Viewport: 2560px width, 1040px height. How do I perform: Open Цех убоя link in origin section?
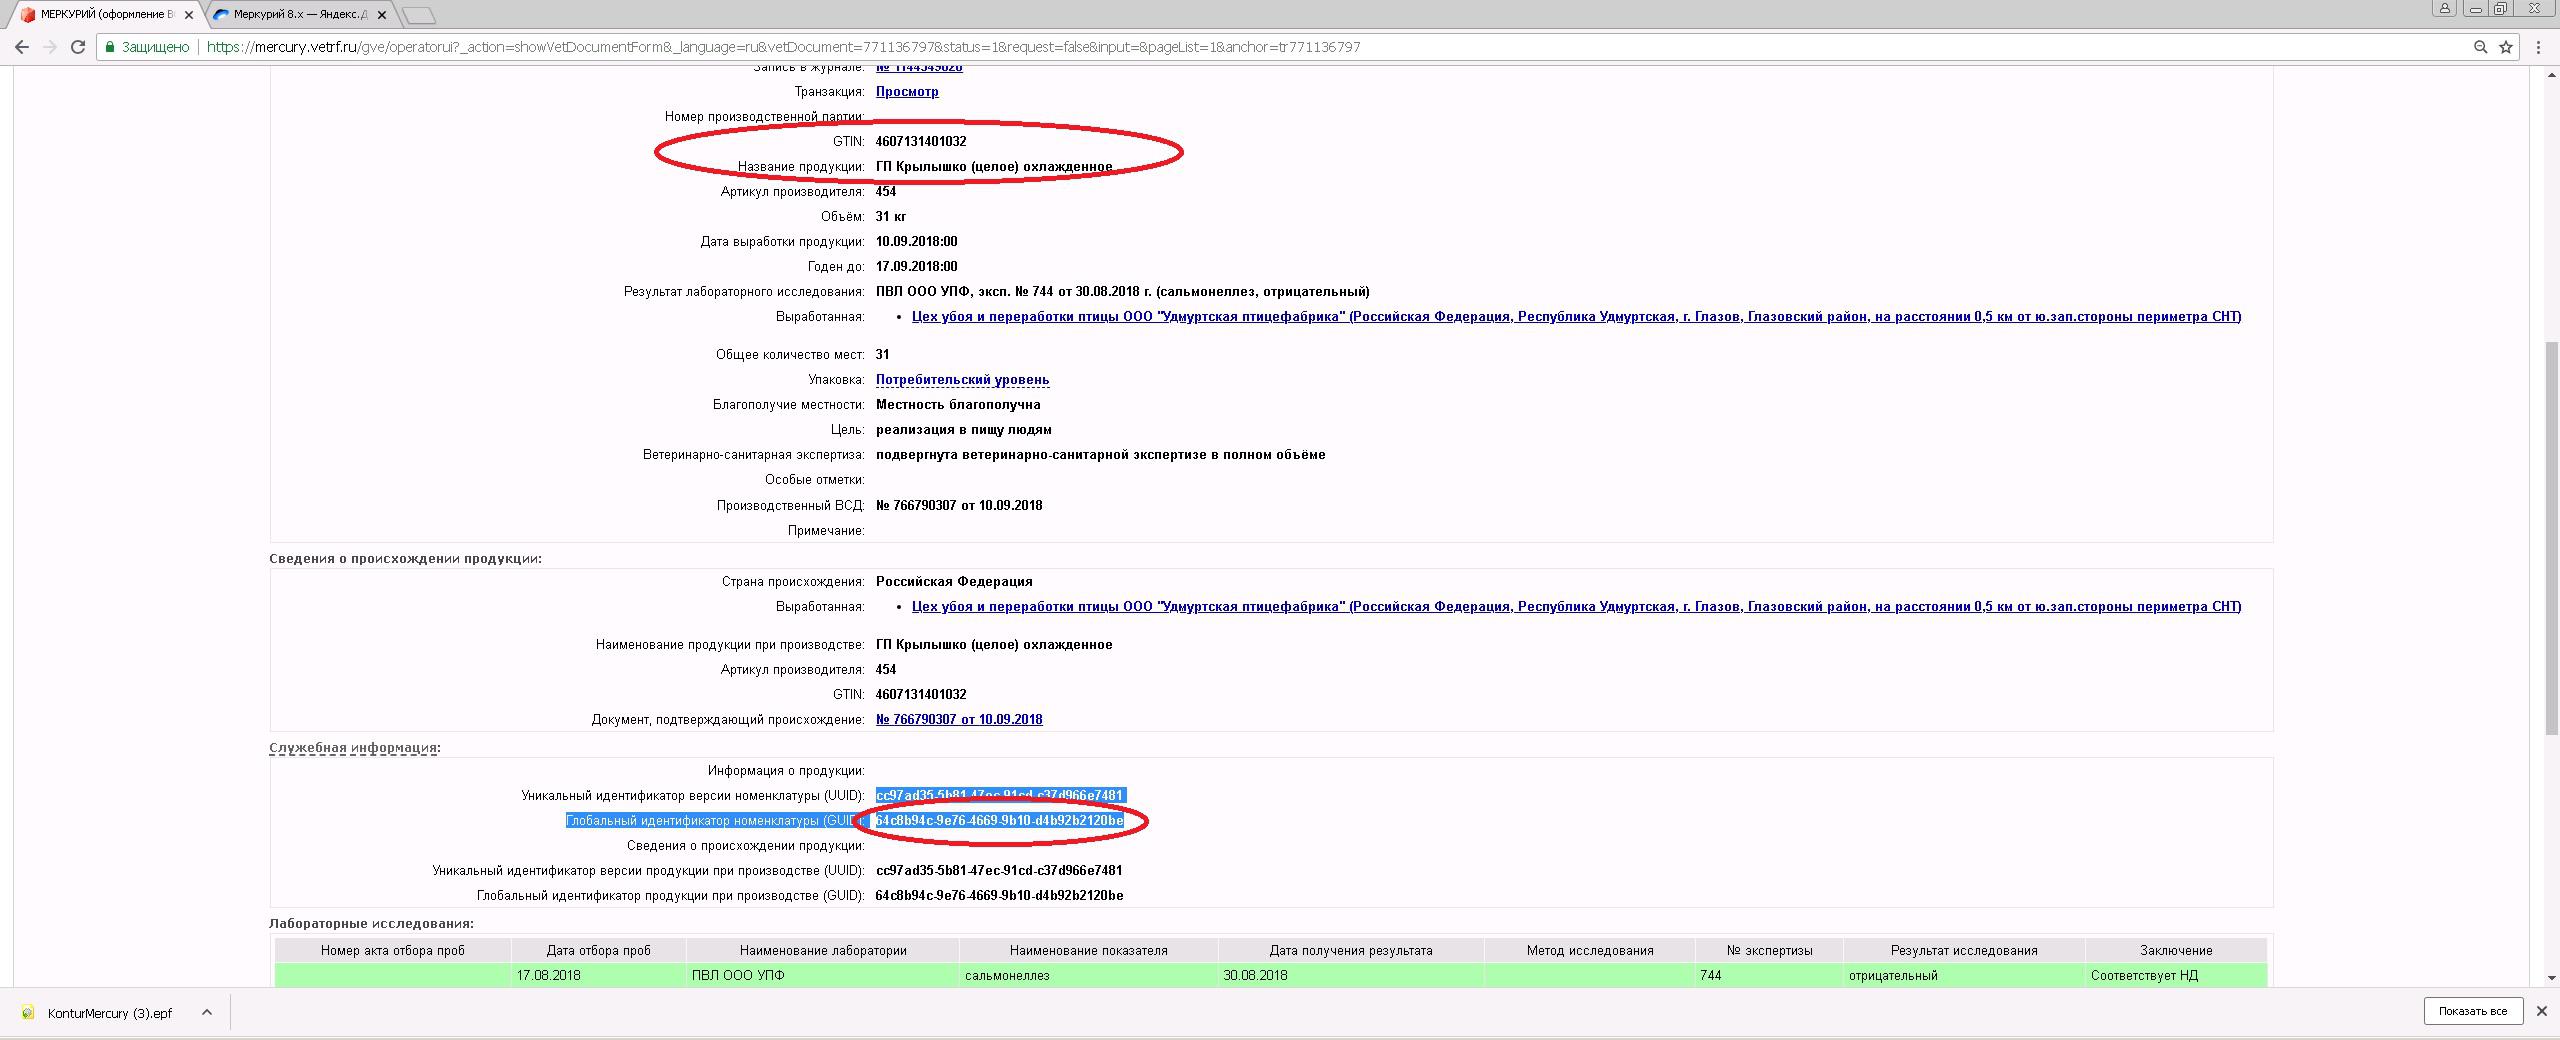[1576, 606]
